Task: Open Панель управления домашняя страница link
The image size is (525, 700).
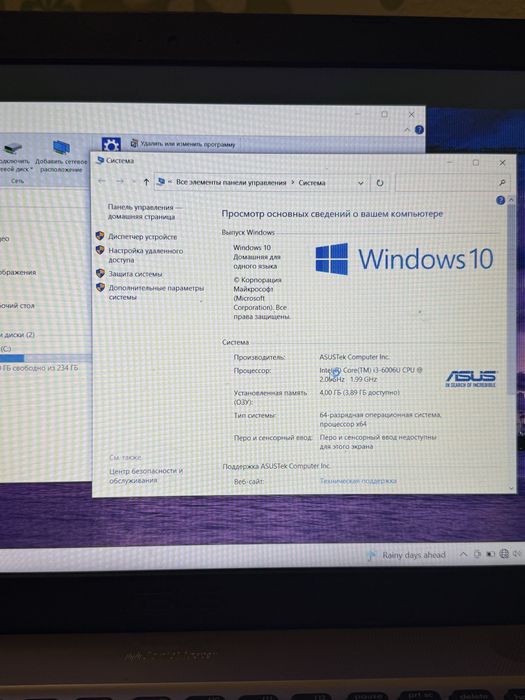Action: [x=144, y=212]
